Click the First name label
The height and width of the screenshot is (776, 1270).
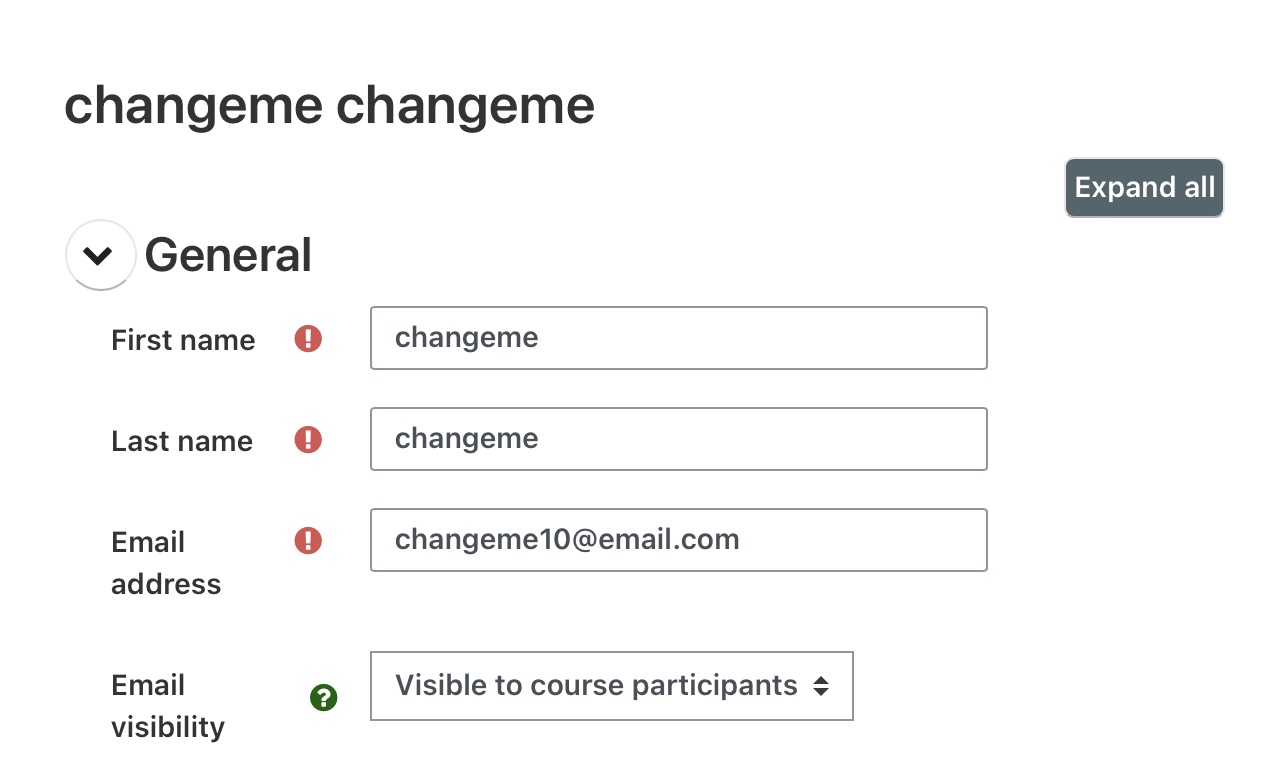click(x=183, y=340)
